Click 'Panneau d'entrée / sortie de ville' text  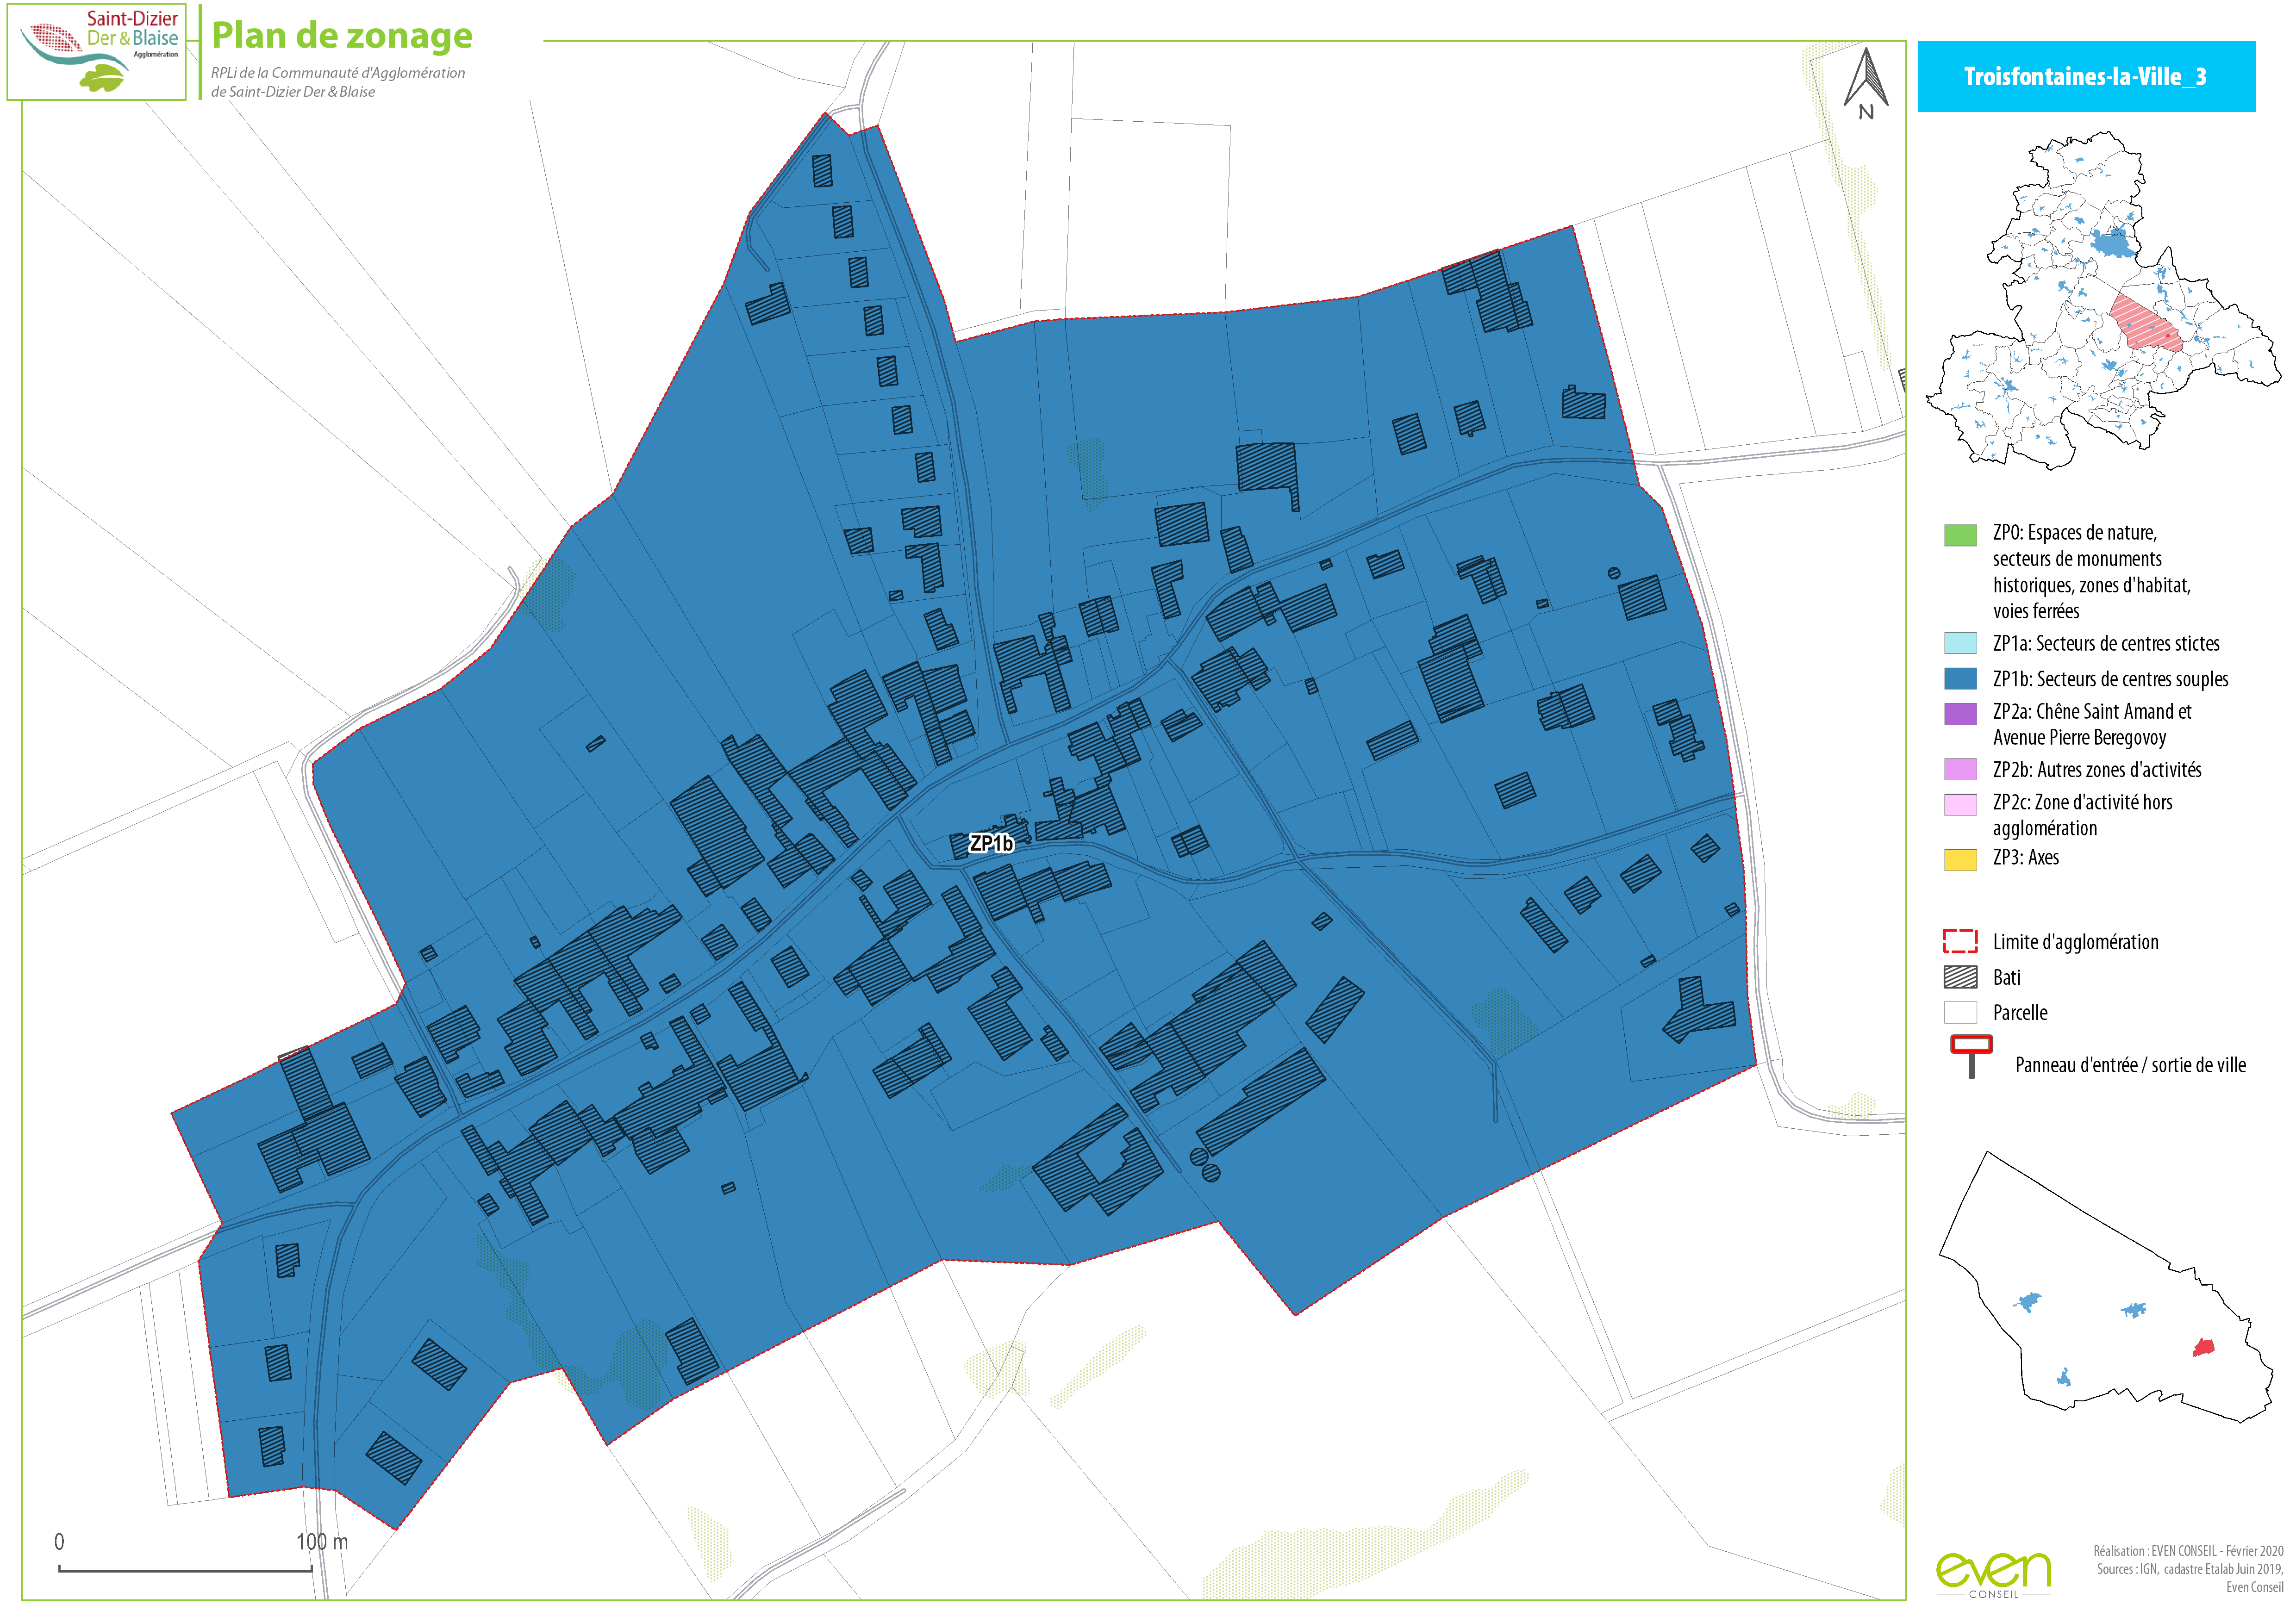pos(2130,1065)
